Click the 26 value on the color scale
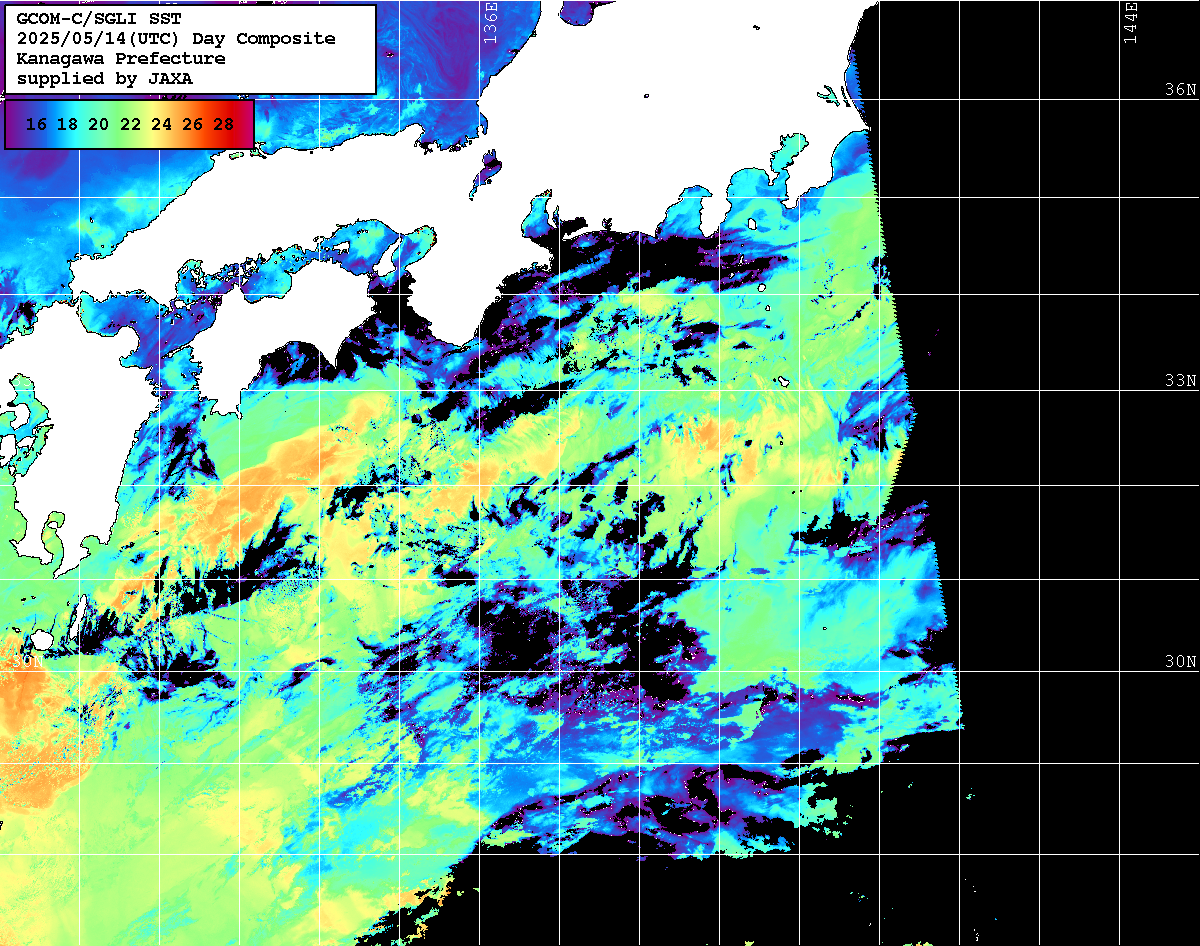The width and height of the screenshot is (1200, 946). pos(193,125)
